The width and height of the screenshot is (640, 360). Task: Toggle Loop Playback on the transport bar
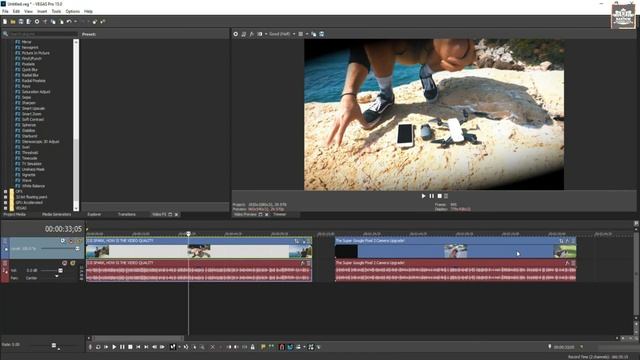(x=98, y=347)
